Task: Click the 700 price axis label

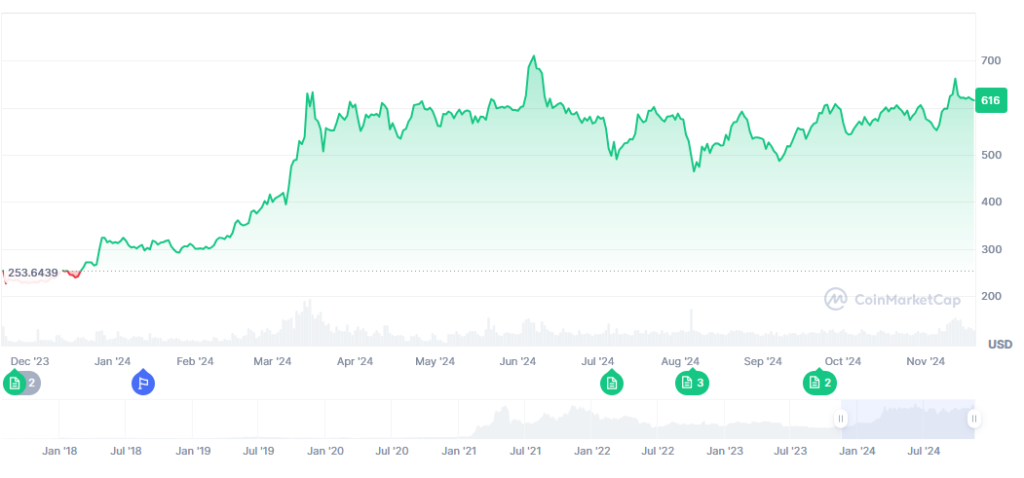Action: pyautogui.click(x=990, y=61)
